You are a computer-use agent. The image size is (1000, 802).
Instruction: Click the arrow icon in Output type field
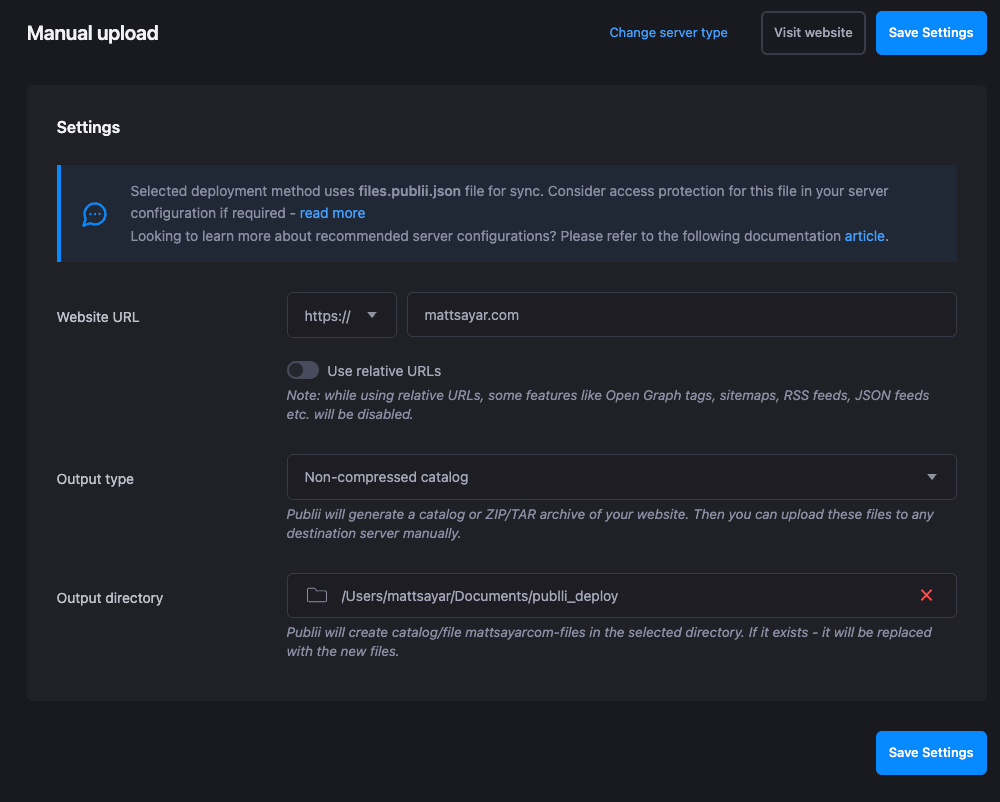(931, 477)
